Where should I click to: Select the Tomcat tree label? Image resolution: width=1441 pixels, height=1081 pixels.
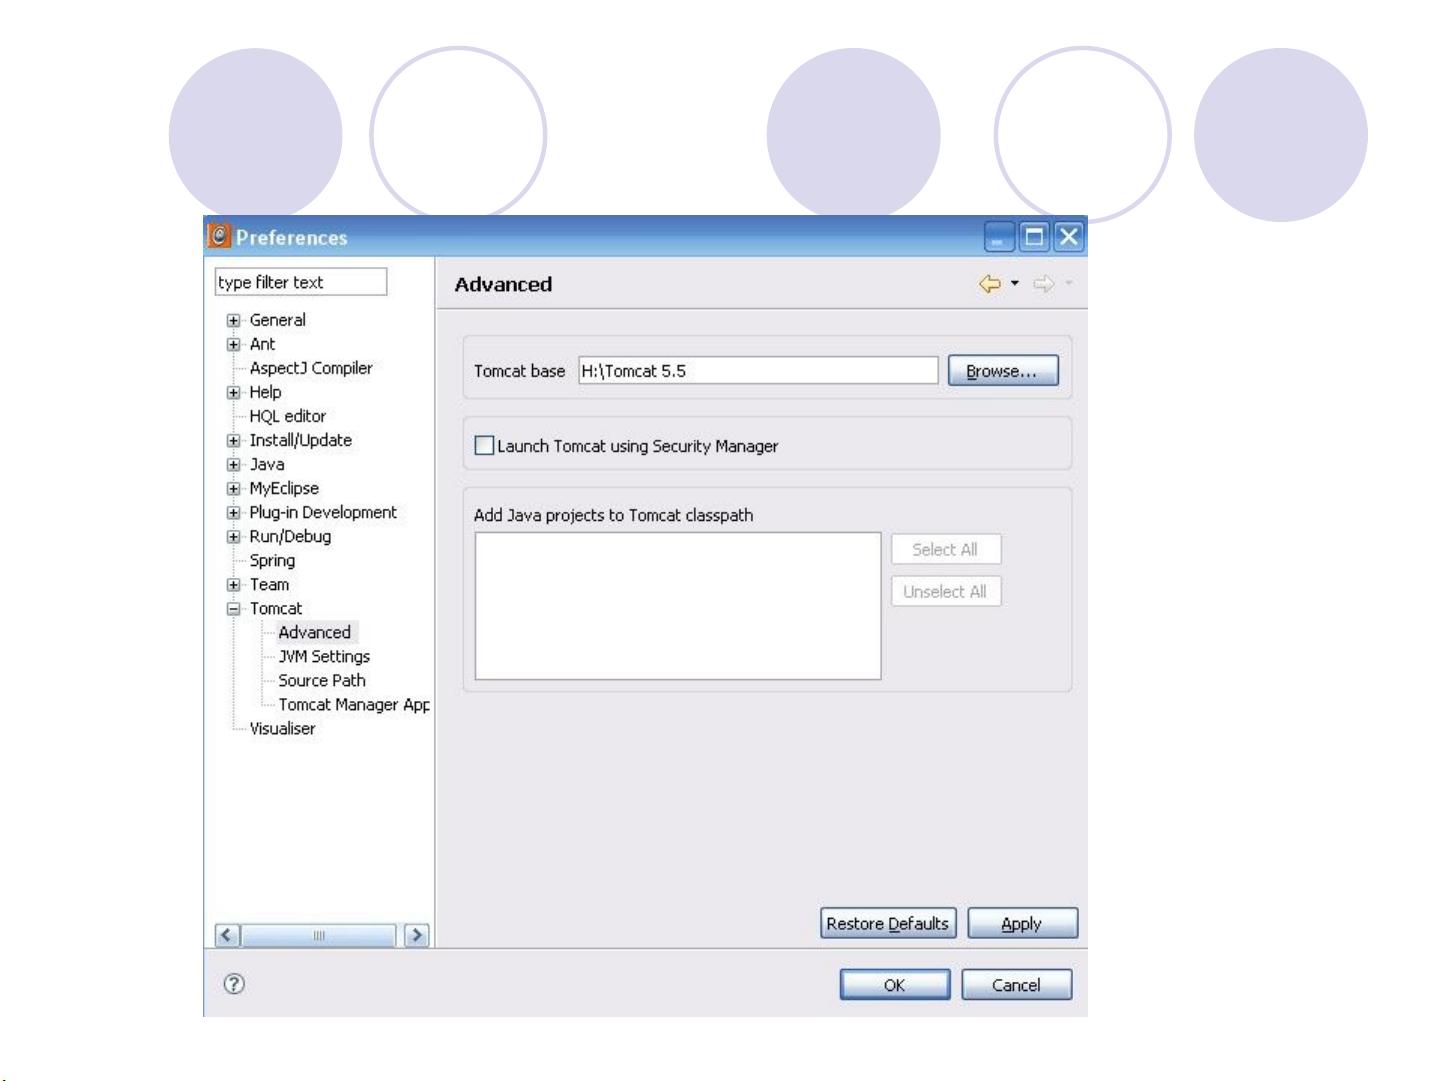pos(275,608)
